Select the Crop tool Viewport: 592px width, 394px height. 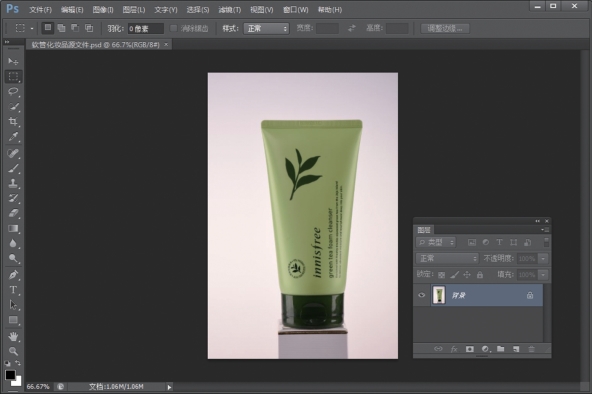(13, 122)
